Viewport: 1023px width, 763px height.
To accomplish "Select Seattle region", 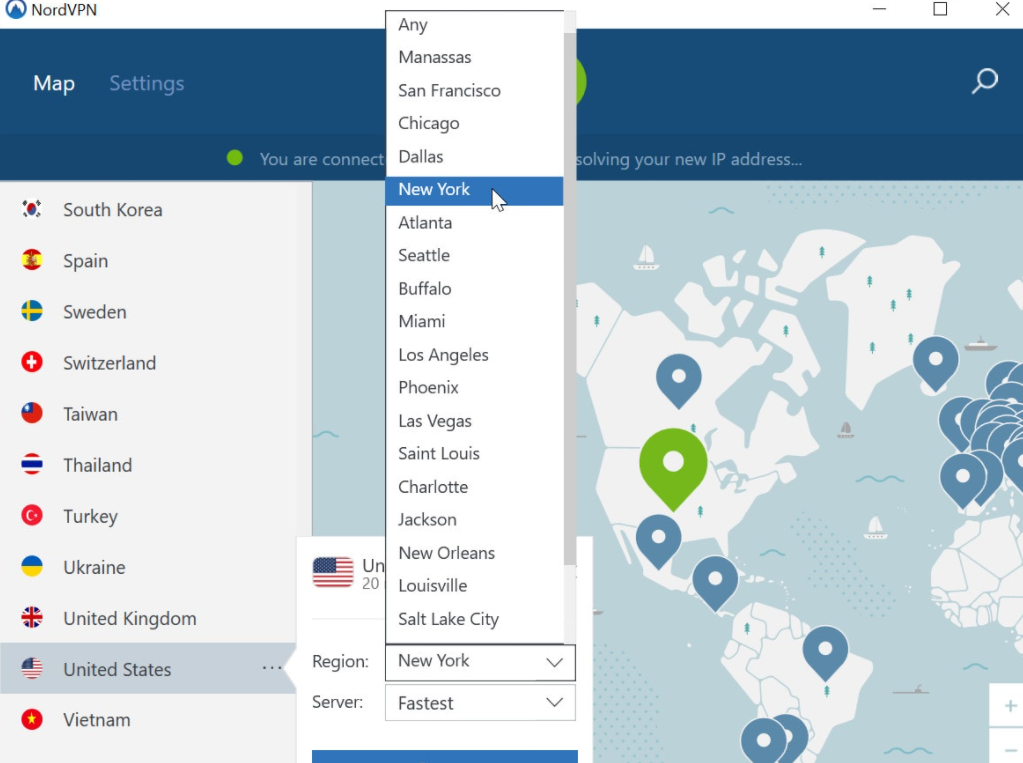I will [474, 255].
